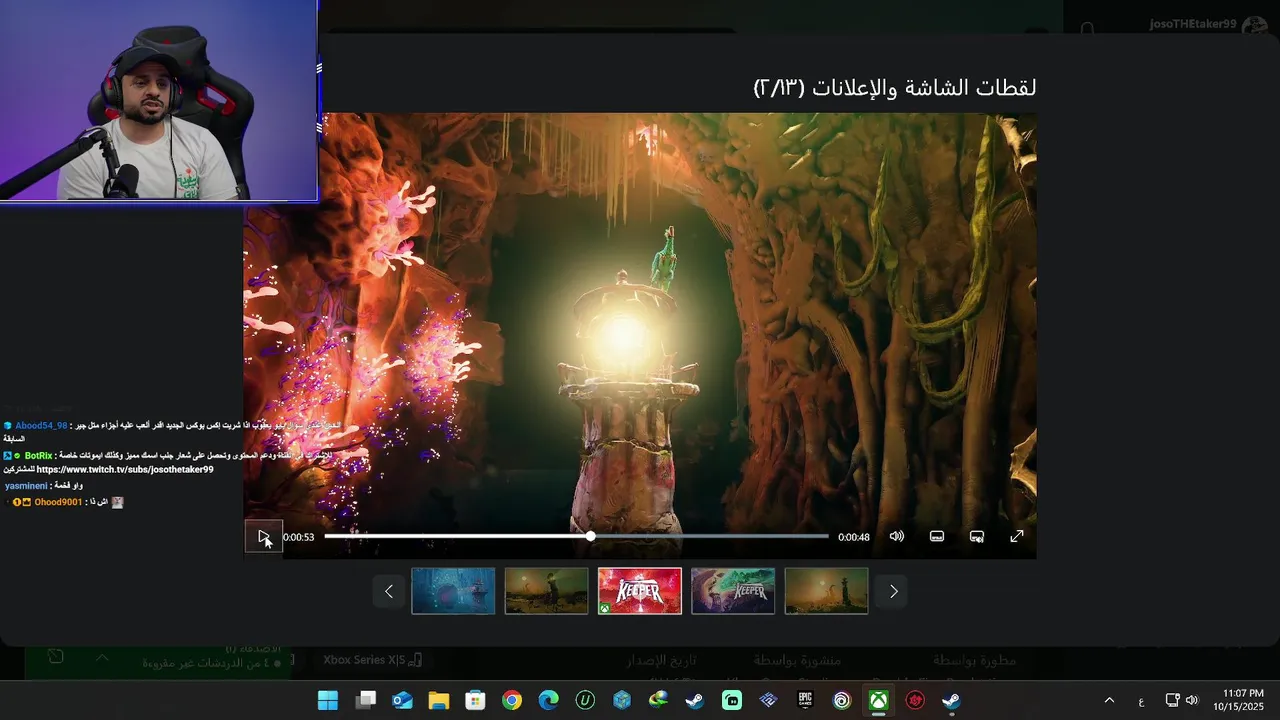This screenshot has width=1280, height=720.
Task: Open Task View on the taskbar
Action: click(x=366, y=701)
